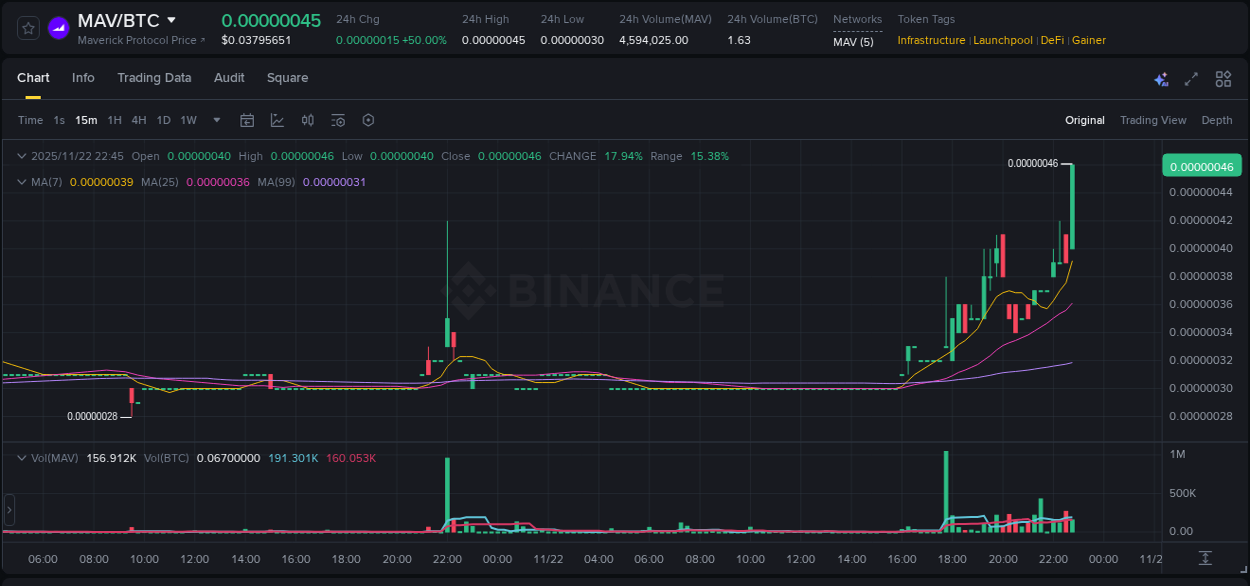Screen dimensions: 1250x586
Task: Open the date range calendar picker
Action: click(247, 120)
